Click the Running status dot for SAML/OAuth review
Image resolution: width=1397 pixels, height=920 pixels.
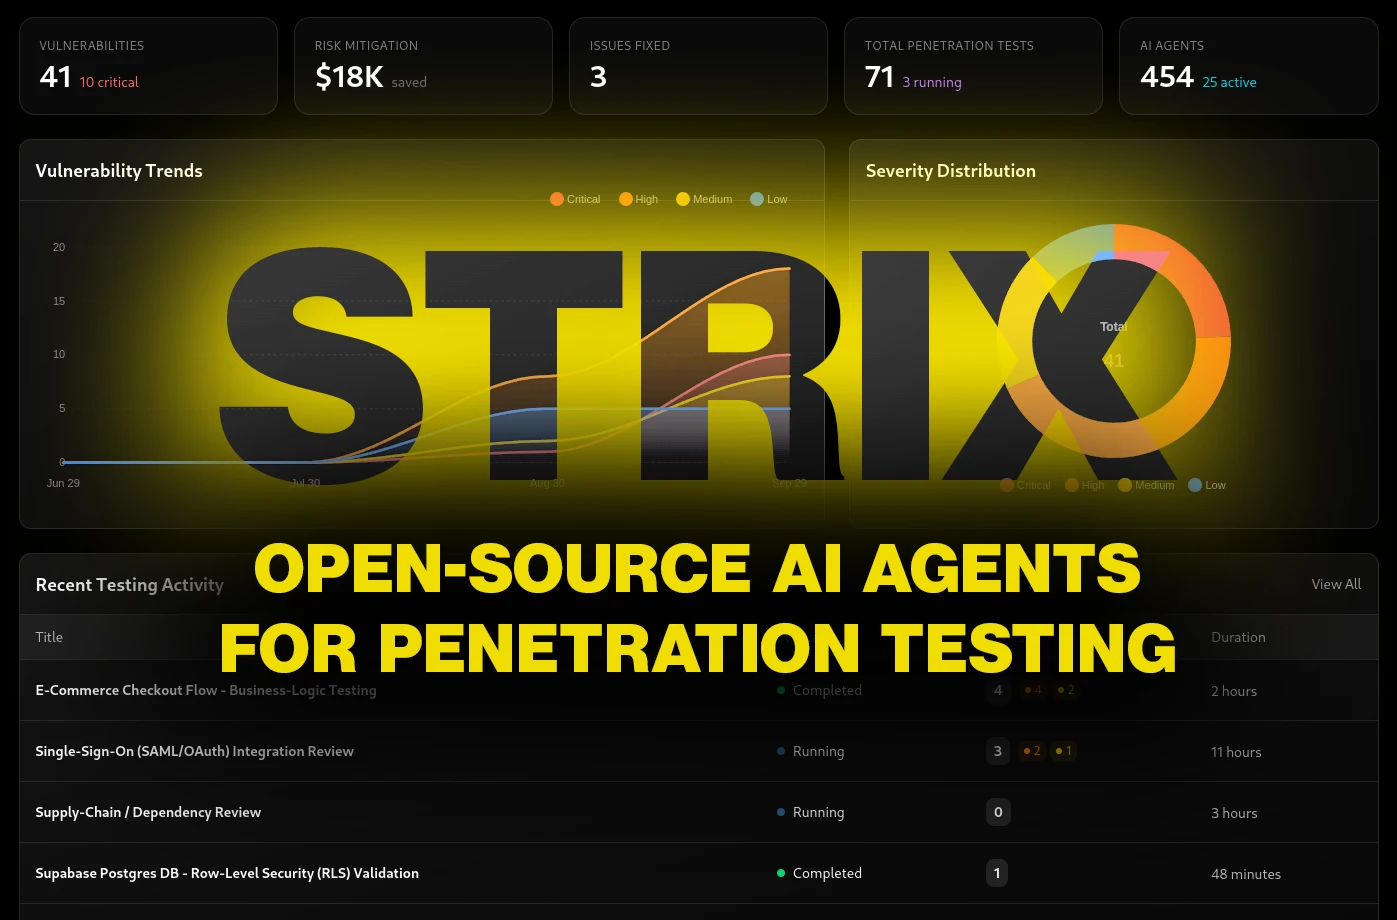781,751
